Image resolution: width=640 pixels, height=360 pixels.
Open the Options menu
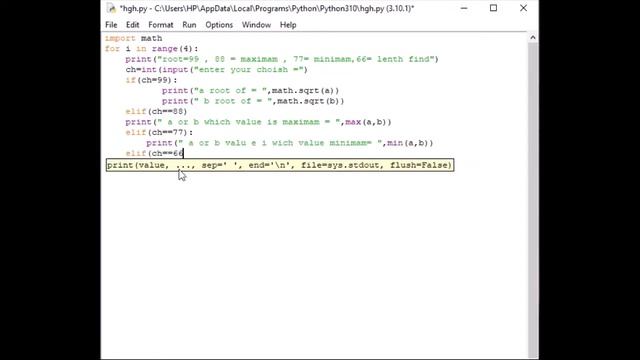(x=219, y=25)
